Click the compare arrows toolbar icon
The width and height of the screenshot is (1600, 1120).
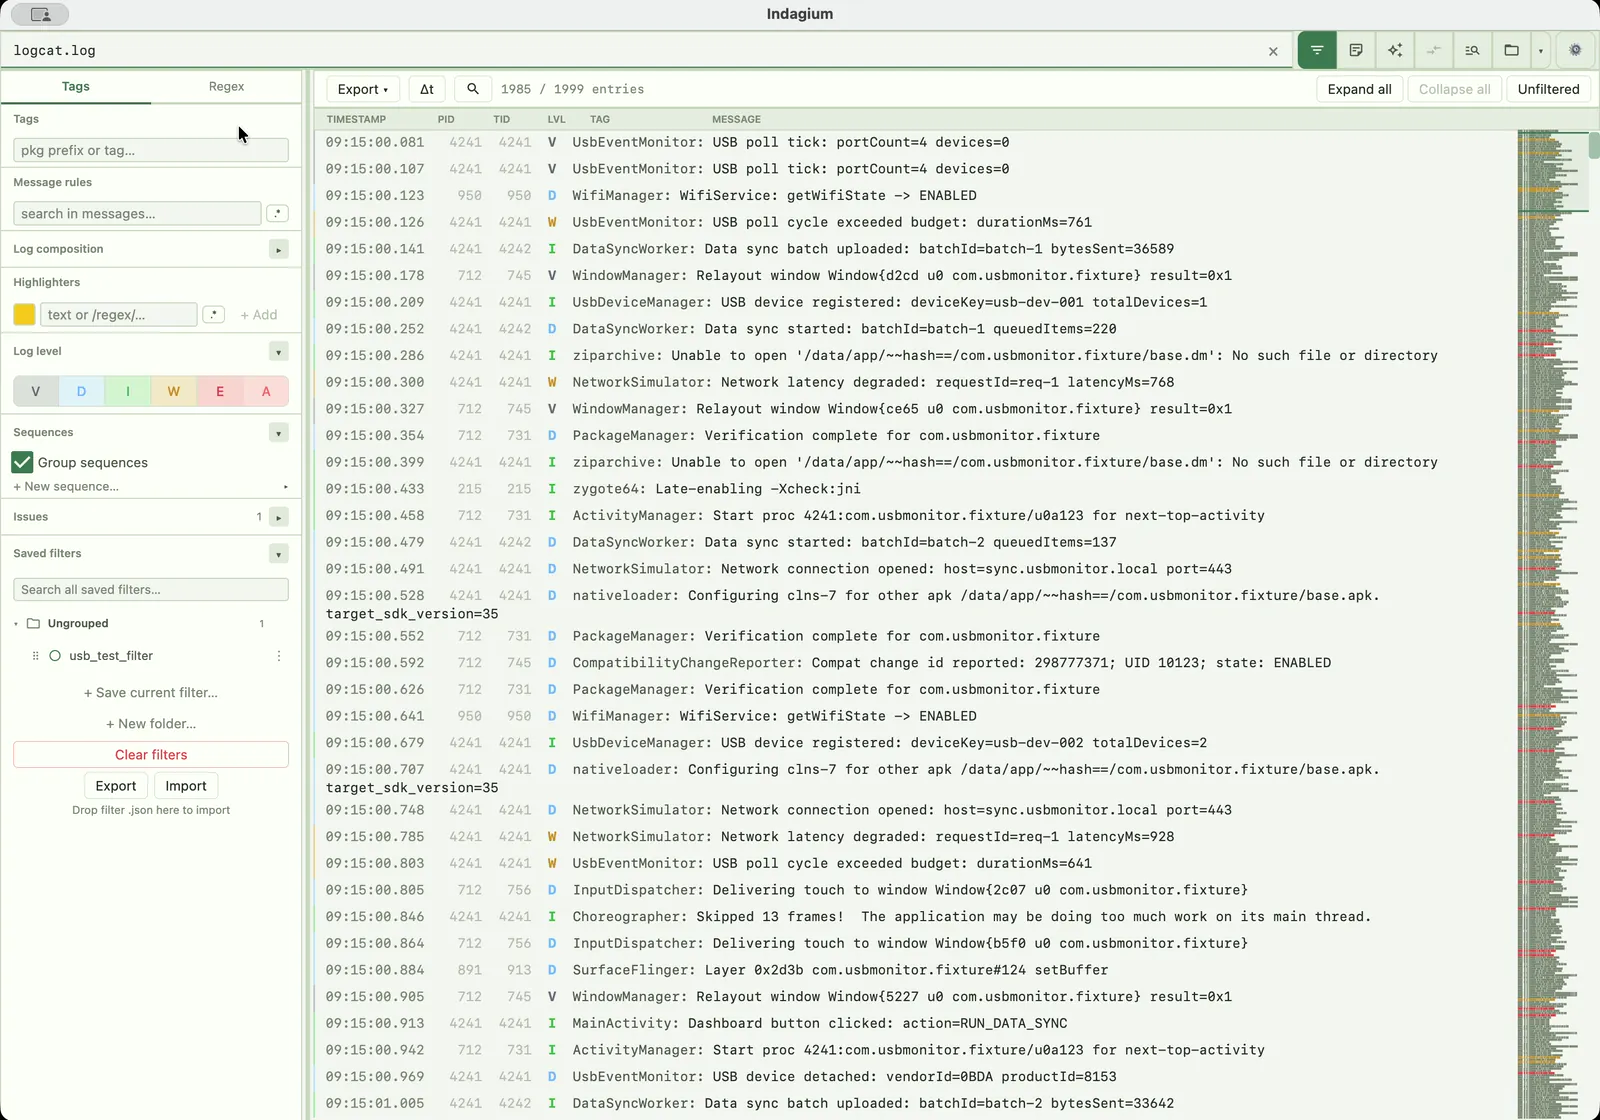tap(1434, 50)
